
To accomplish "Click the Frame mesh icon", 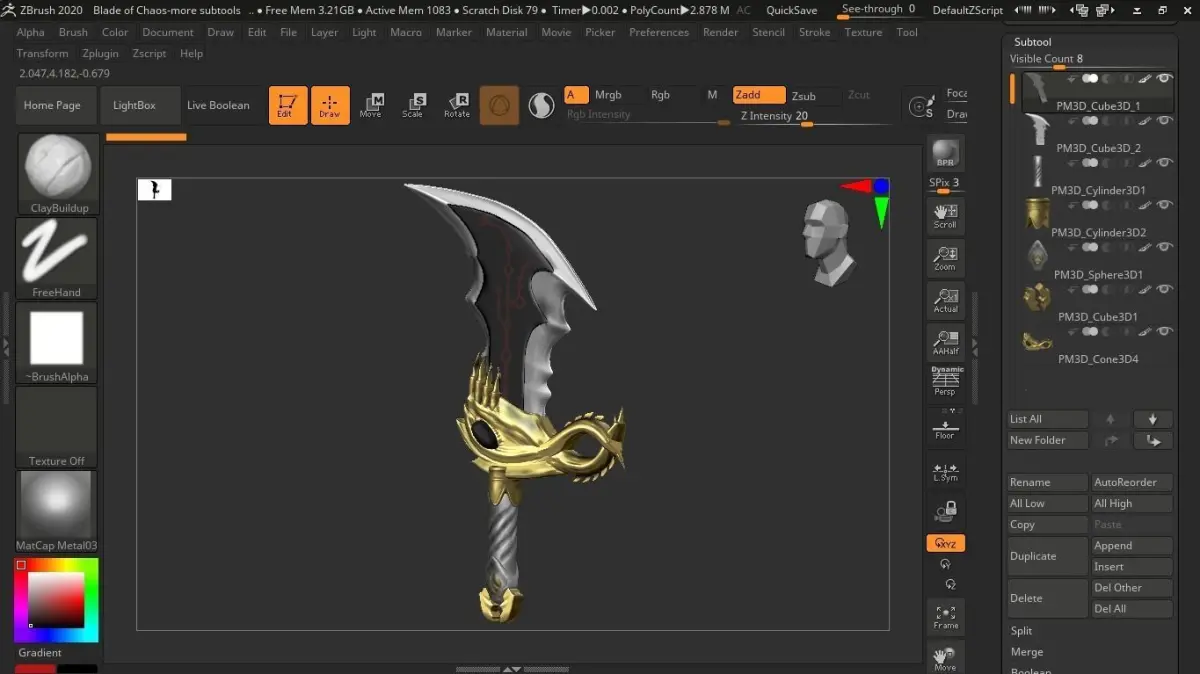I will (x=945, y=616).
